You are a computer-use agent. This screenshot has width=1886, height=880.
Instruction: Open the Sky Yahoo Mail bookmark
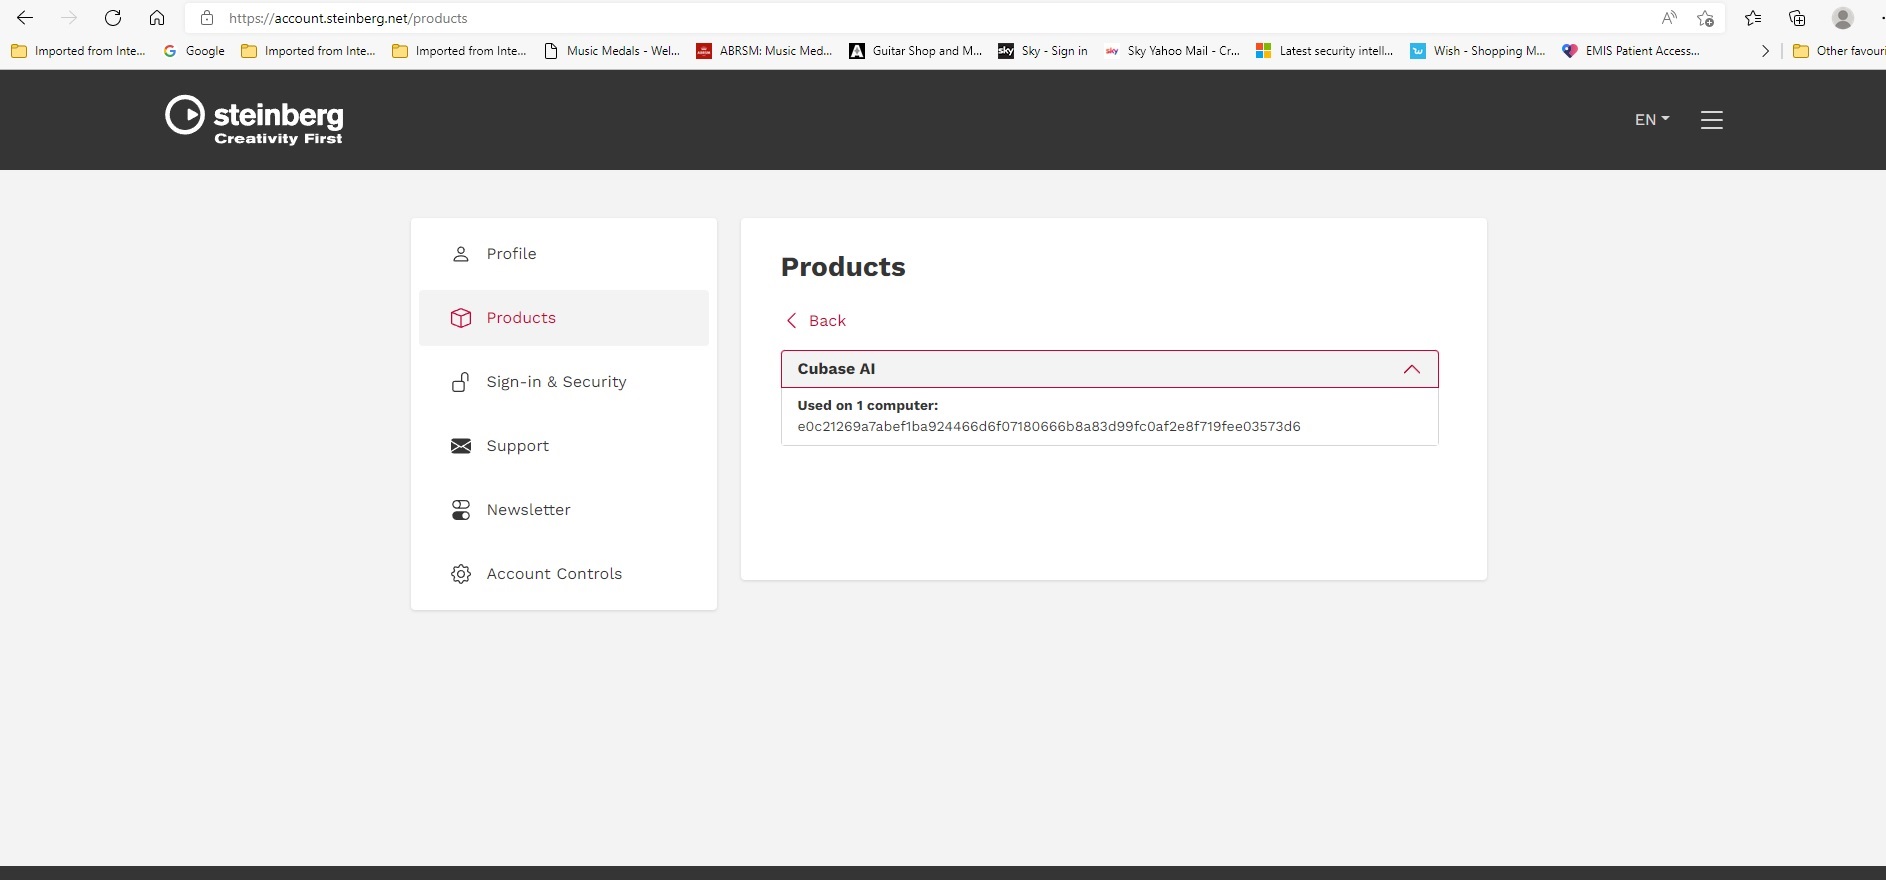tap(1172, 51)
